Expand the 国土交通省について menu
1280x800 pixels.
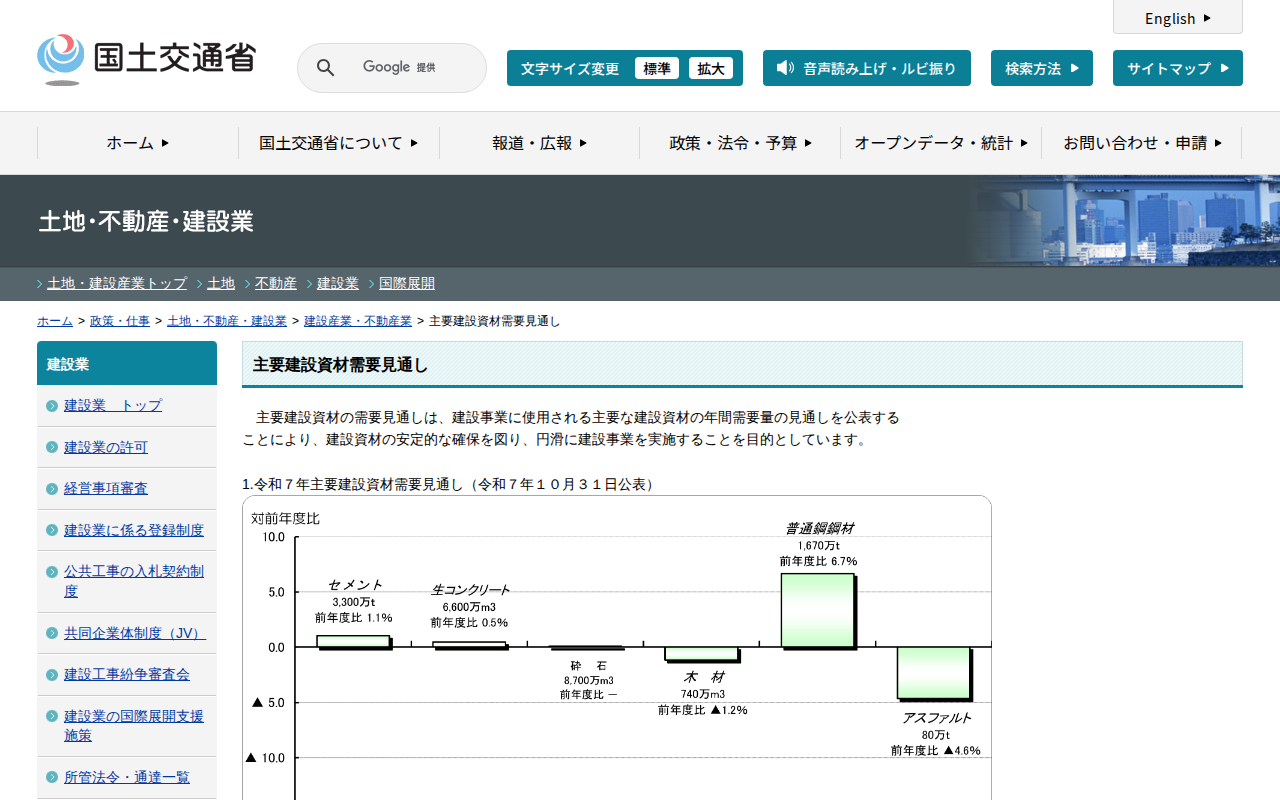click(x=338, y=143)
